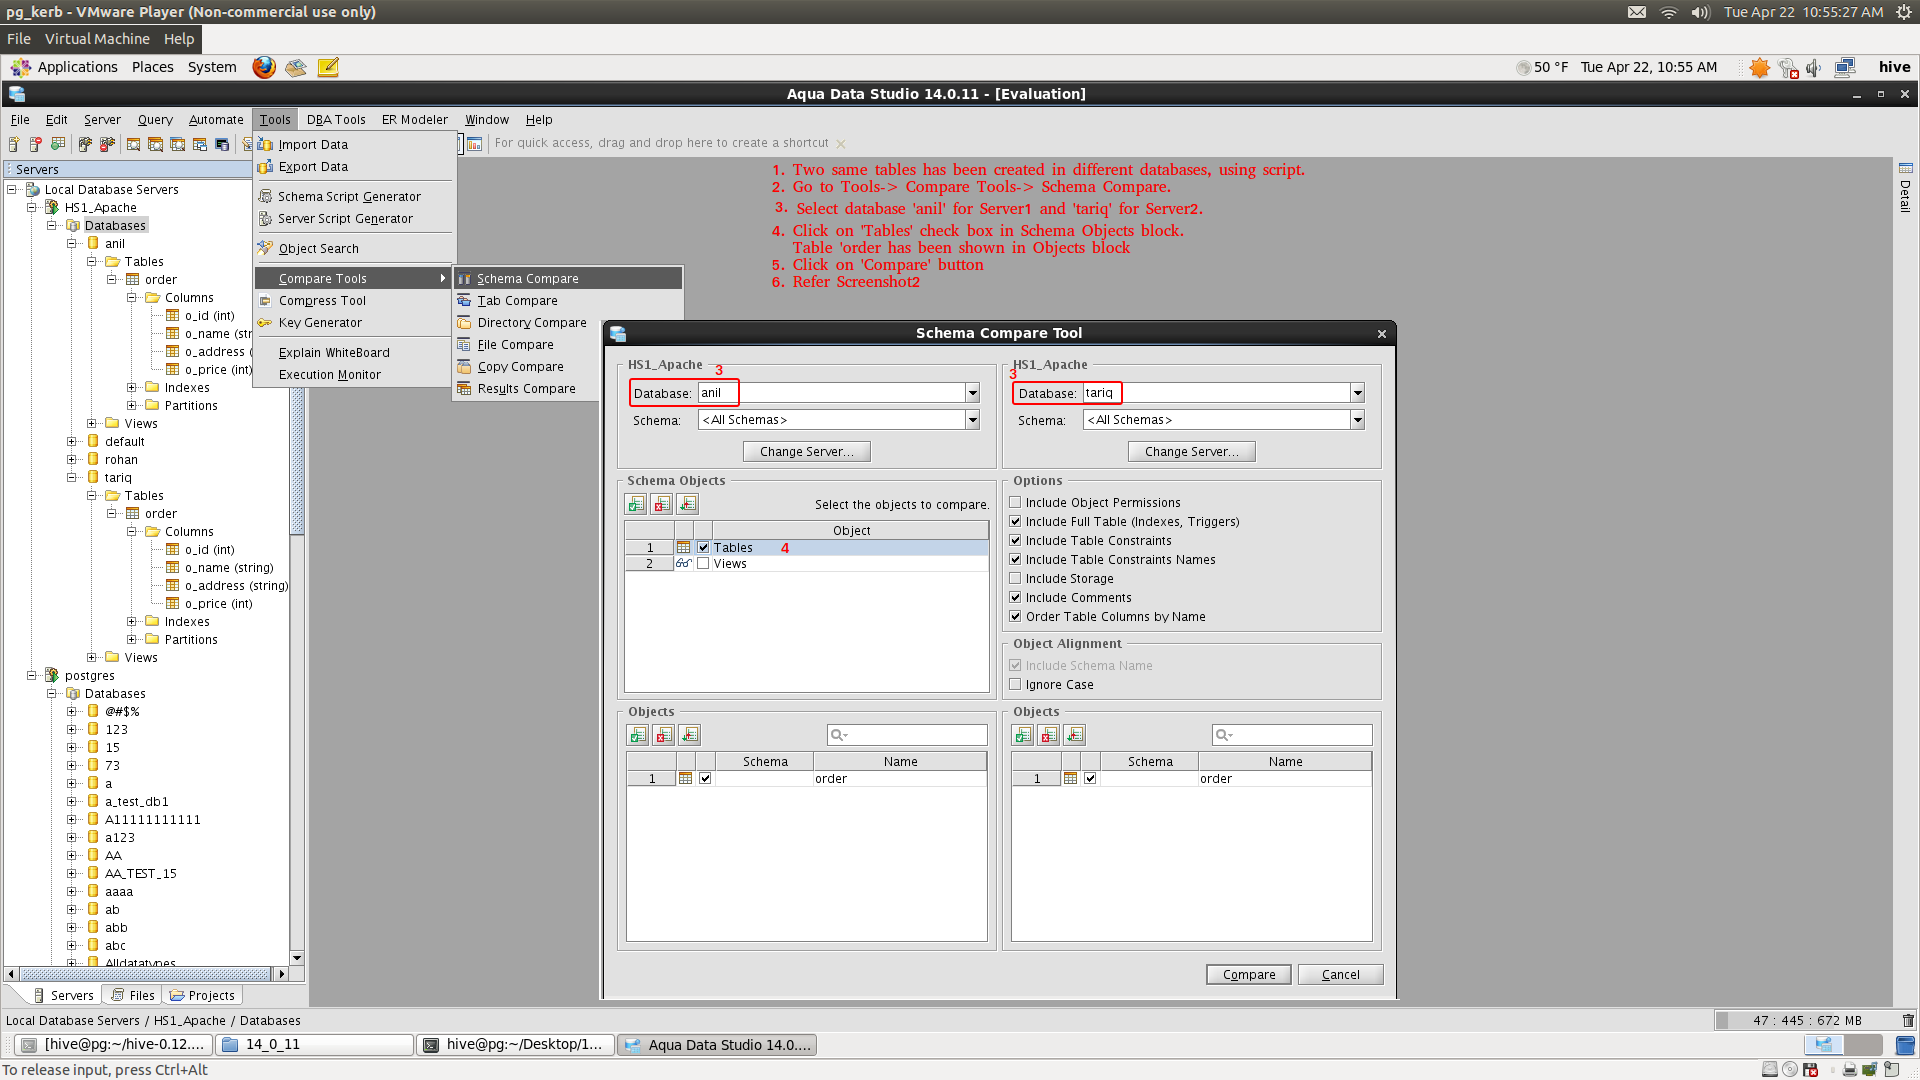
Task: Enable Include Object Permissions checkbox
Action: point(1015,502)
